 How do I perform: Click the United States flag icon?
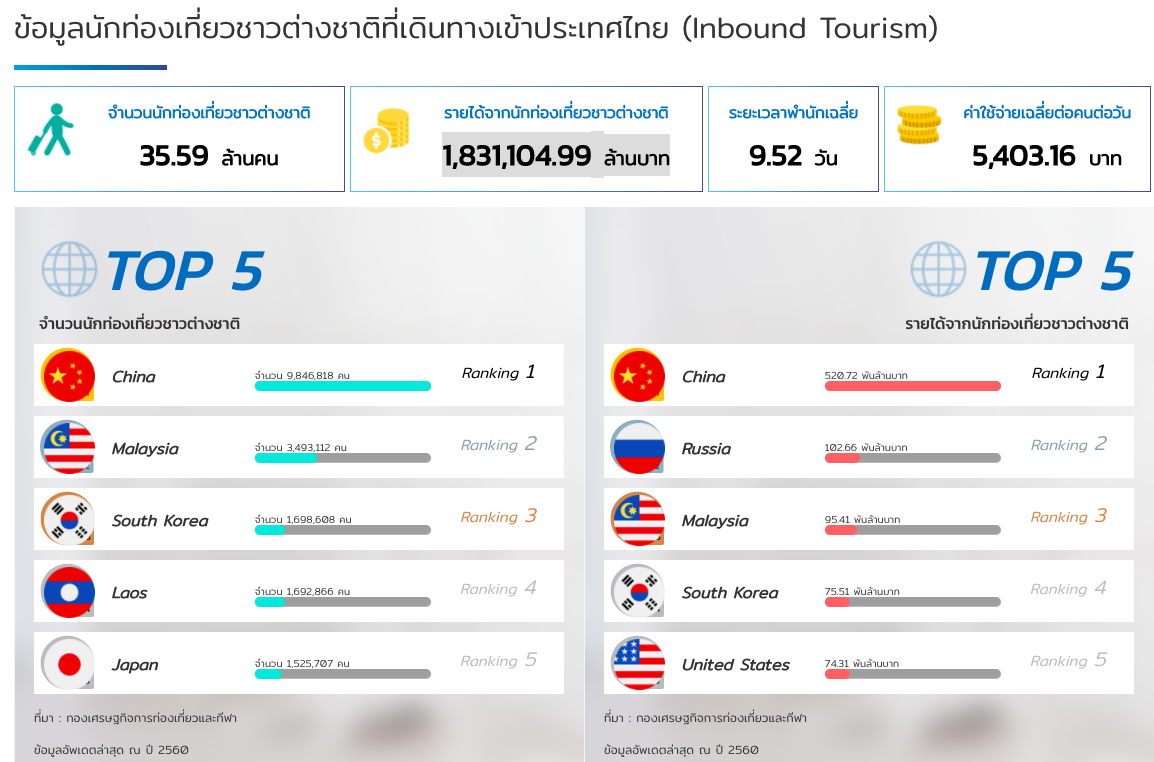(x=638, y=663)
